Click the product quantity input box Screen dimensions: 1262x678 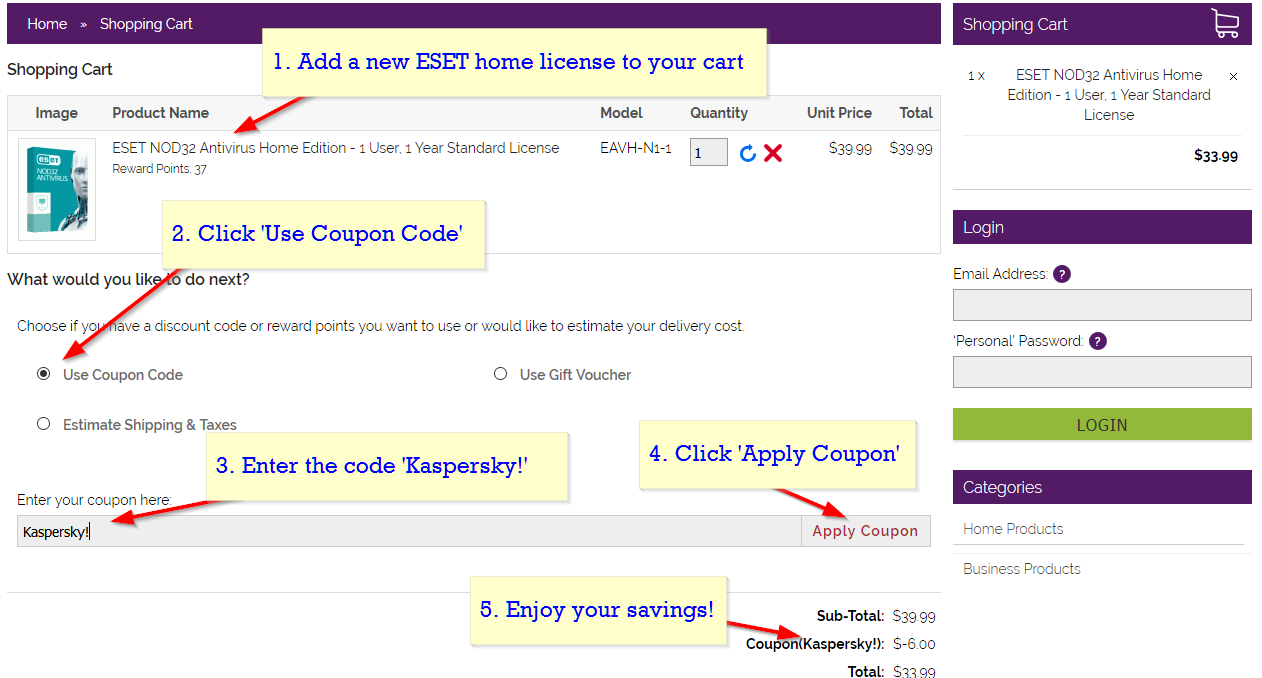click(708, 152)
